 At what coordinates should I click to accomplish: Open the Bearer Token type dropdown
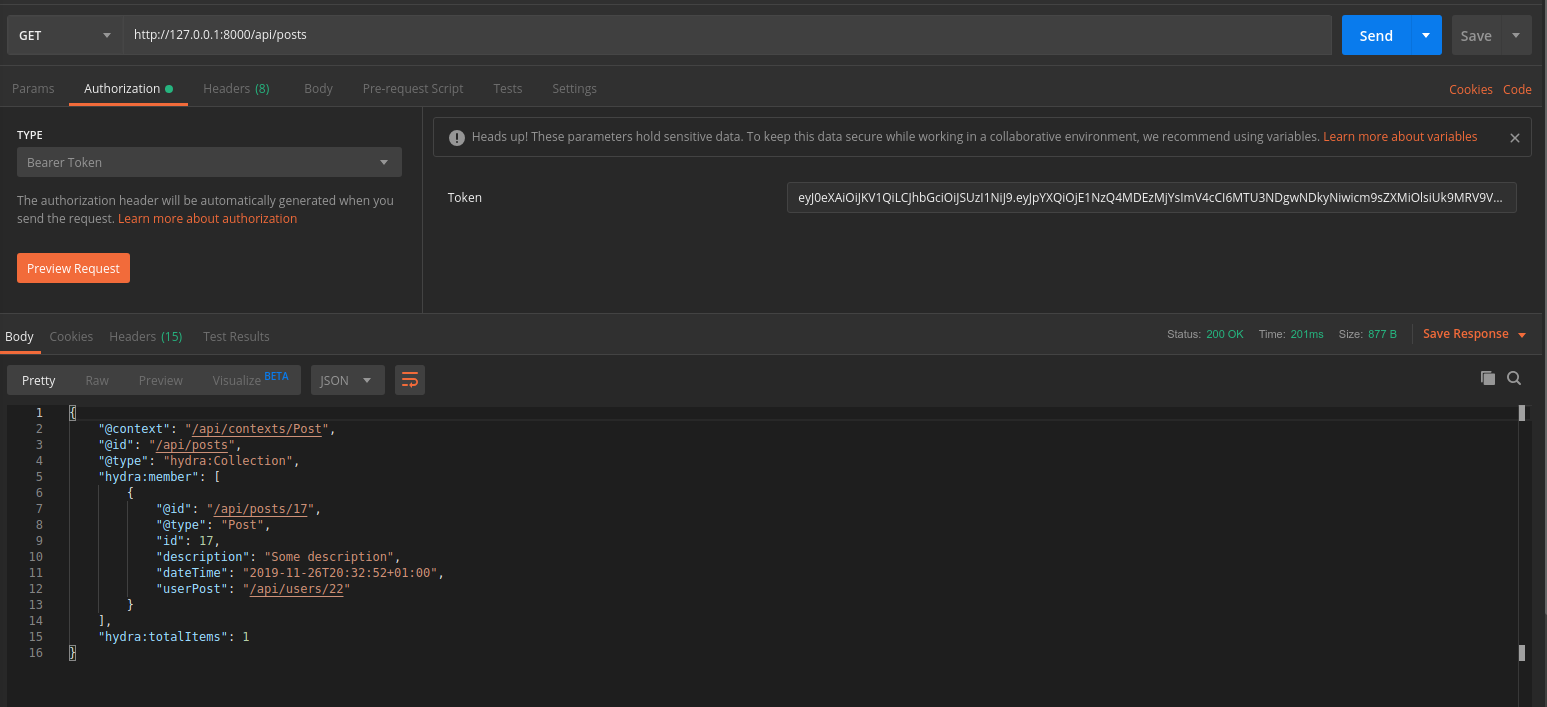pos(209,162)
